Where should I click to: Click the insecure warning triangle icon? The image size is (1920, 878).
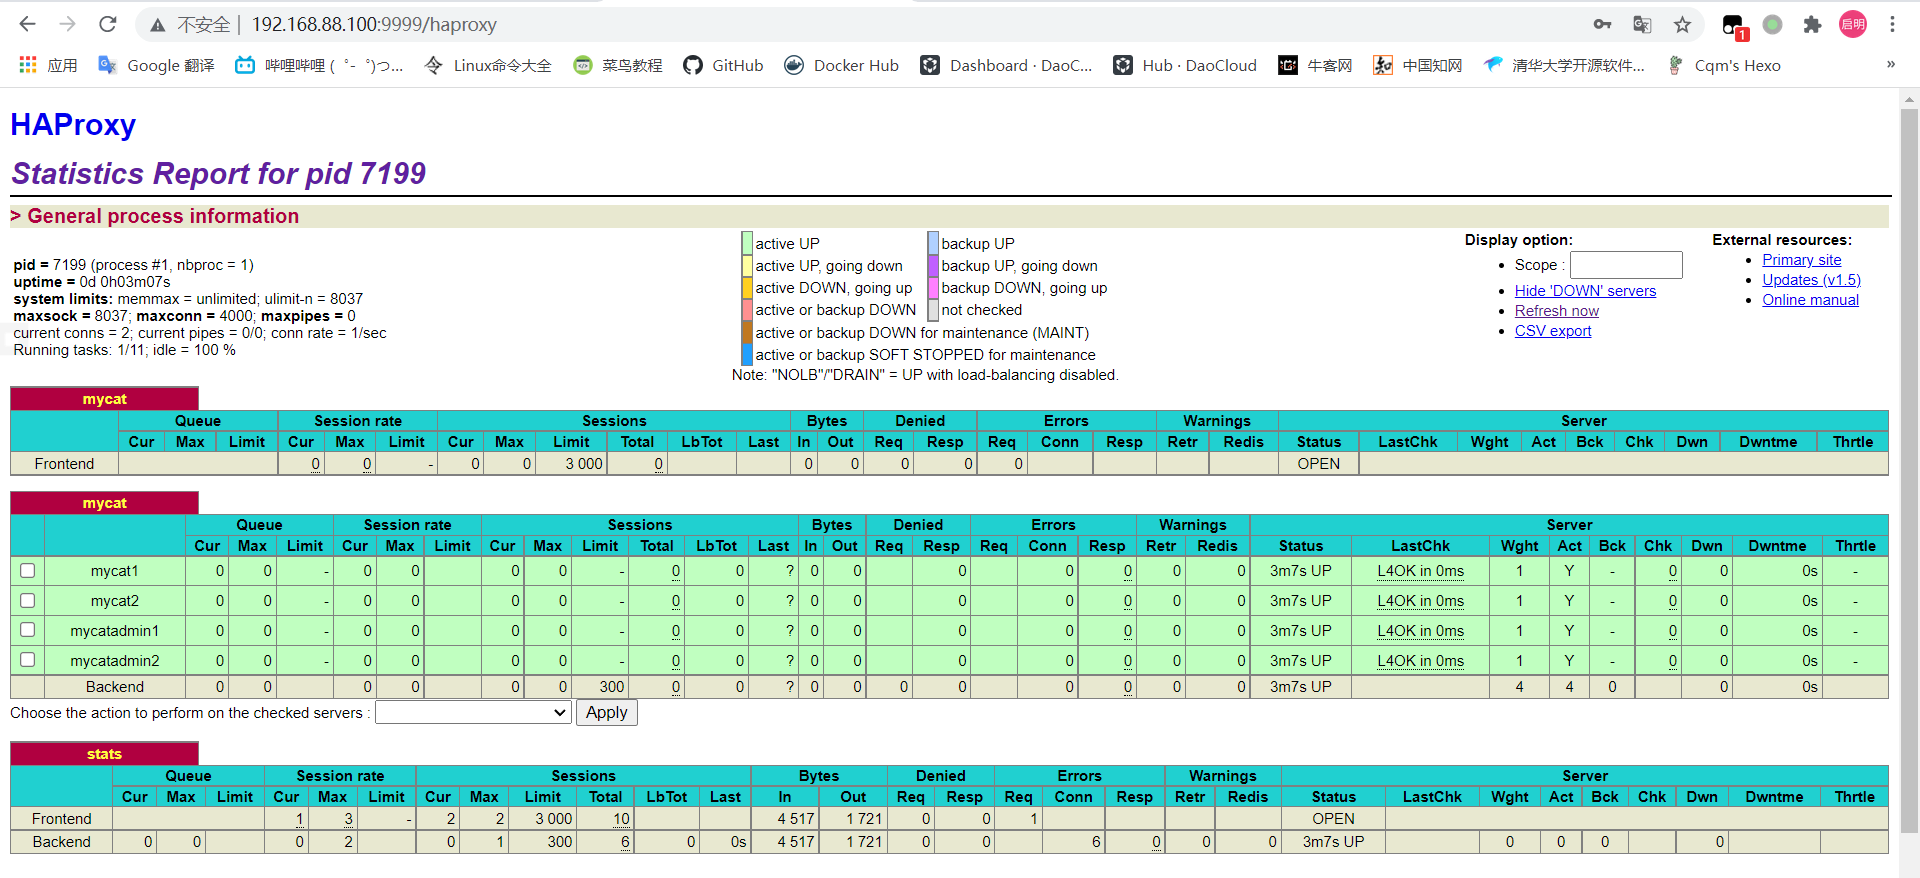pos(157,25)
